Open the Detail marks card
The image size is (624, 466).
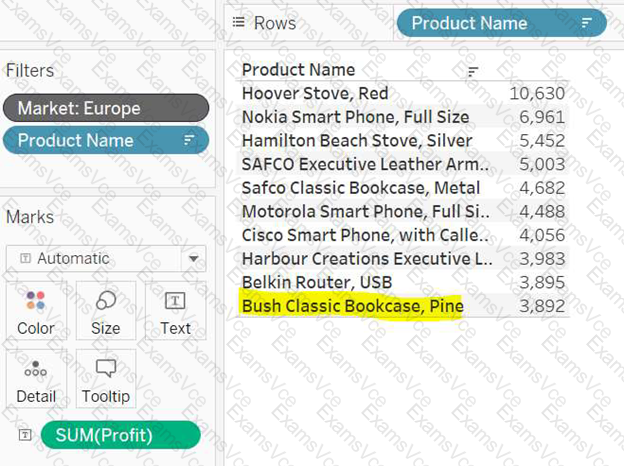click(x=36, y=379)
